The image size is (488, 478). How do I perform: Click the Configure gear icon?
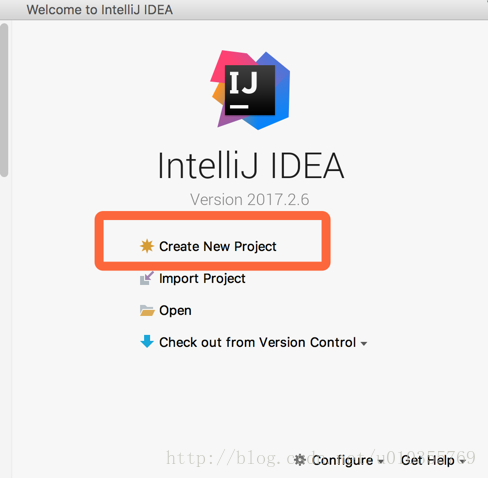pos(300,460)
